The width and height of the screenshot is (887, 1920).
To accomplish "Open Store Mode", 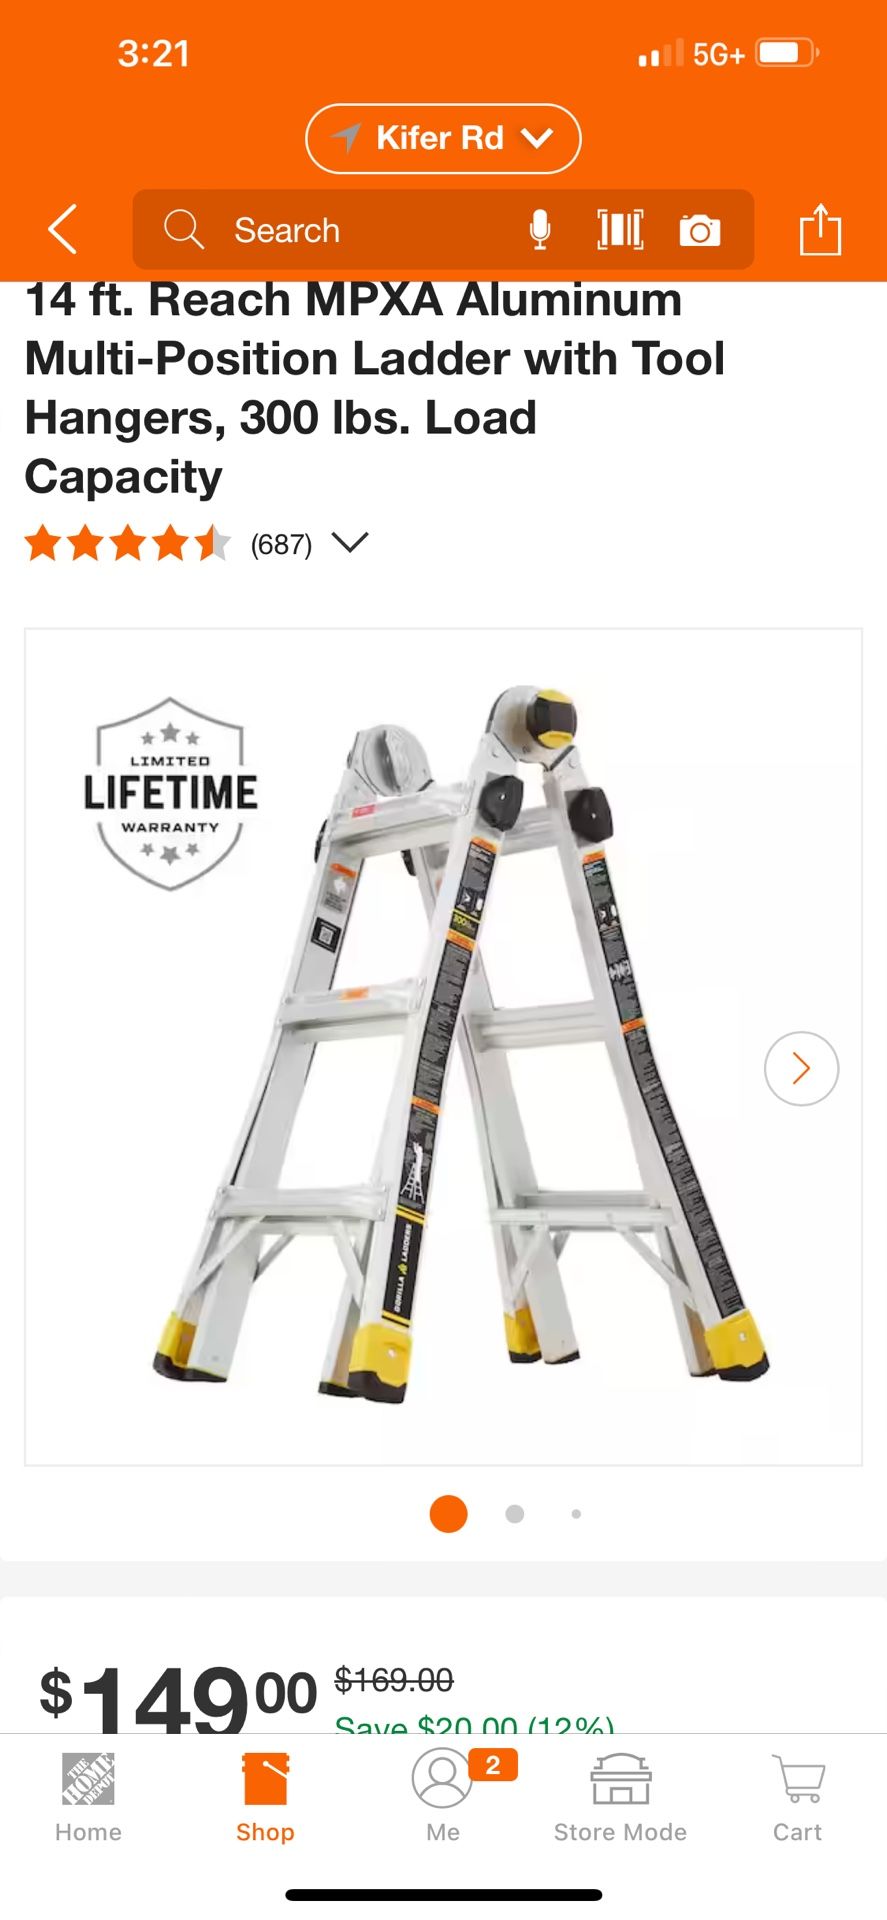I will tap(620, 1798).
